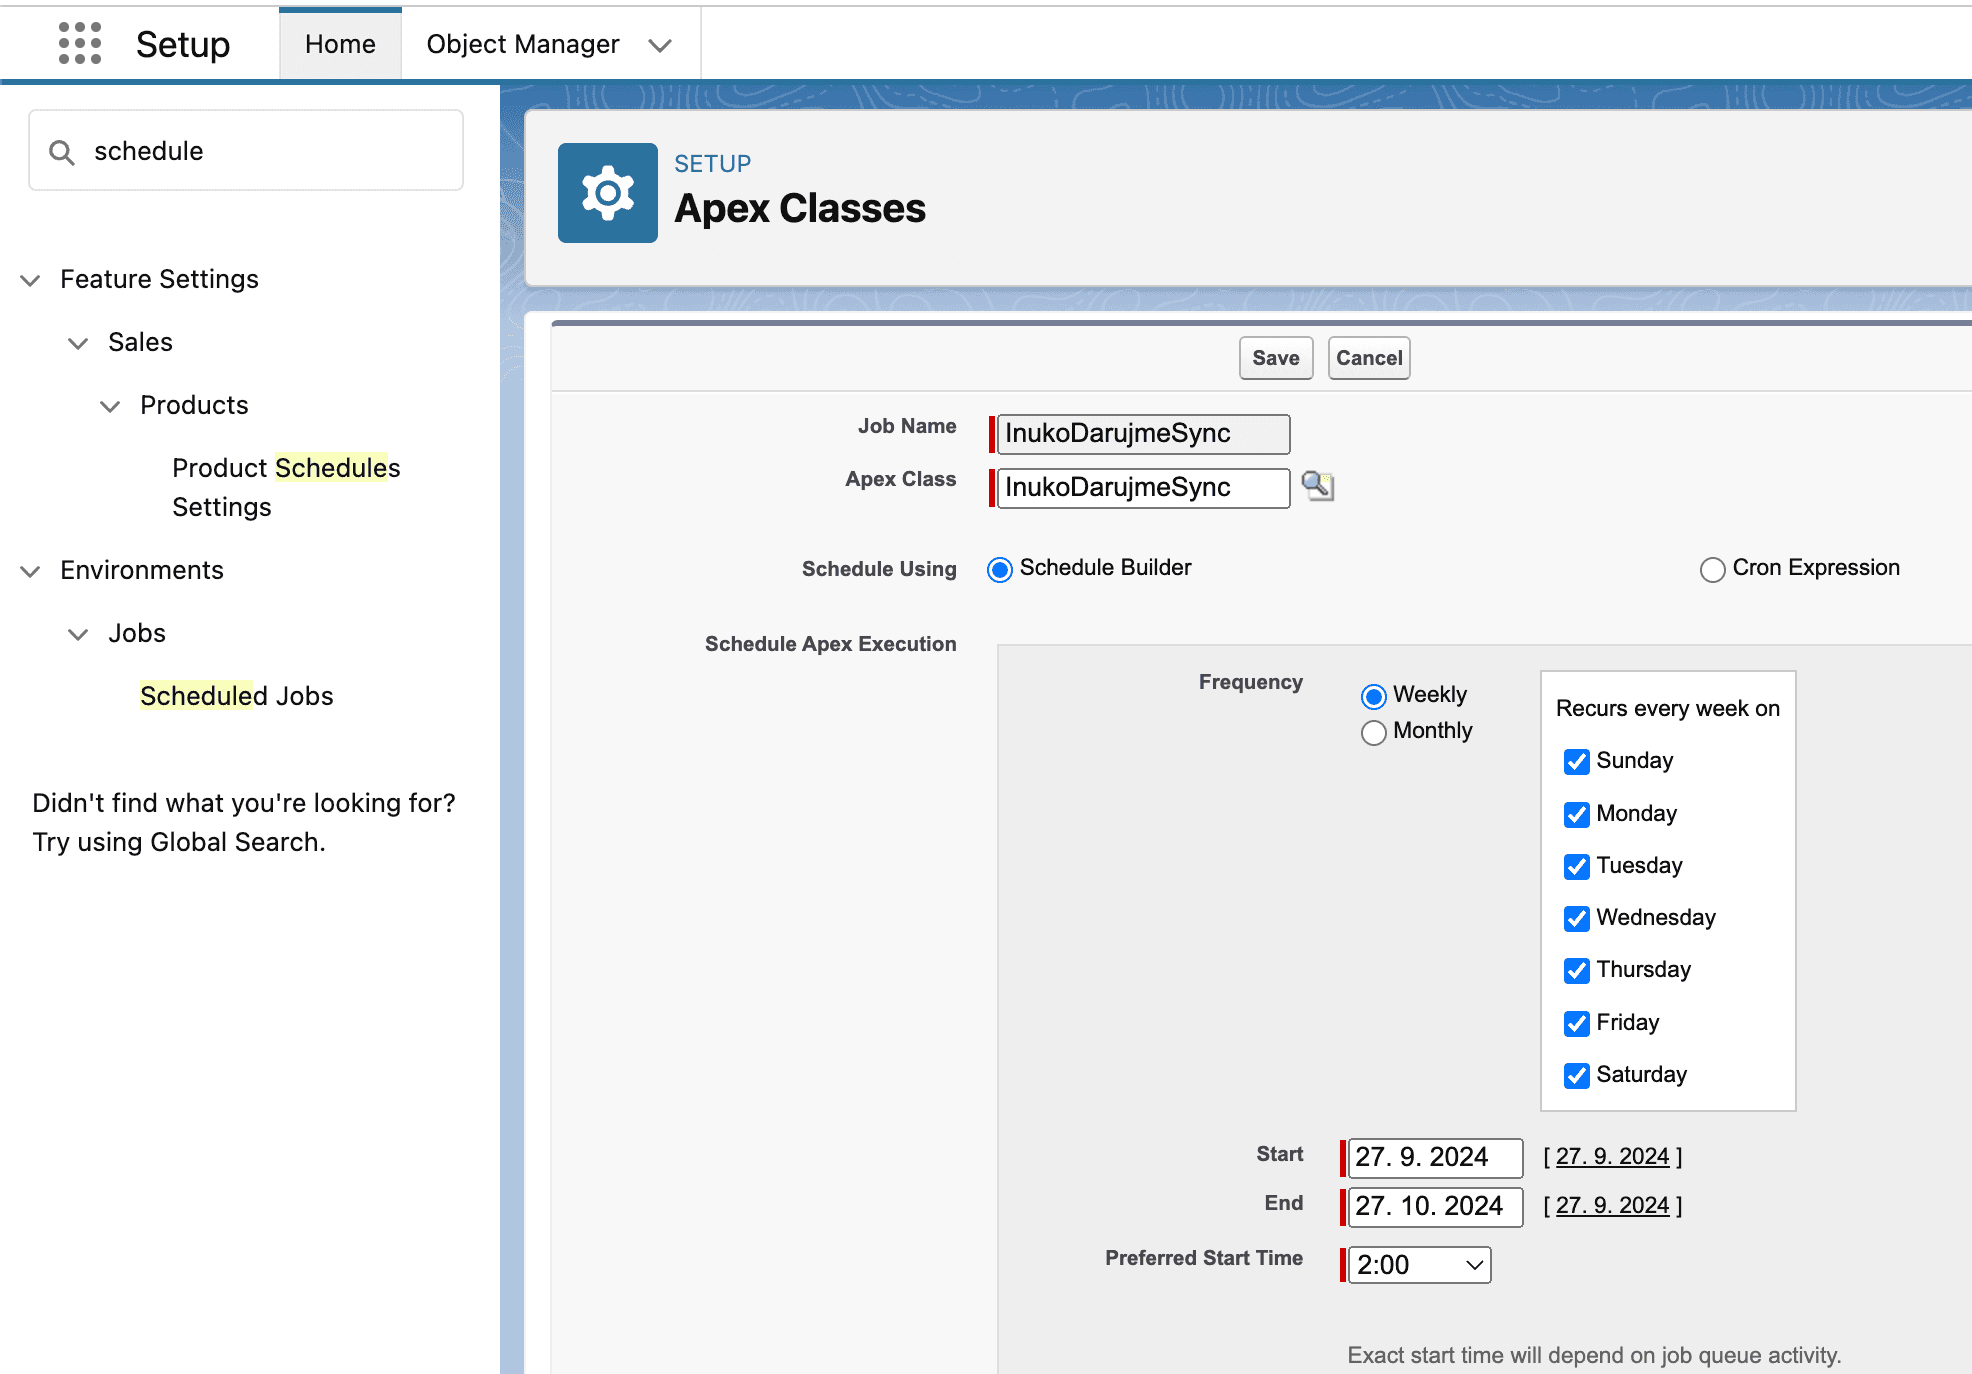
Task: Uncheck the Sunday checkbox
Action: click(x=1577, y=762)
